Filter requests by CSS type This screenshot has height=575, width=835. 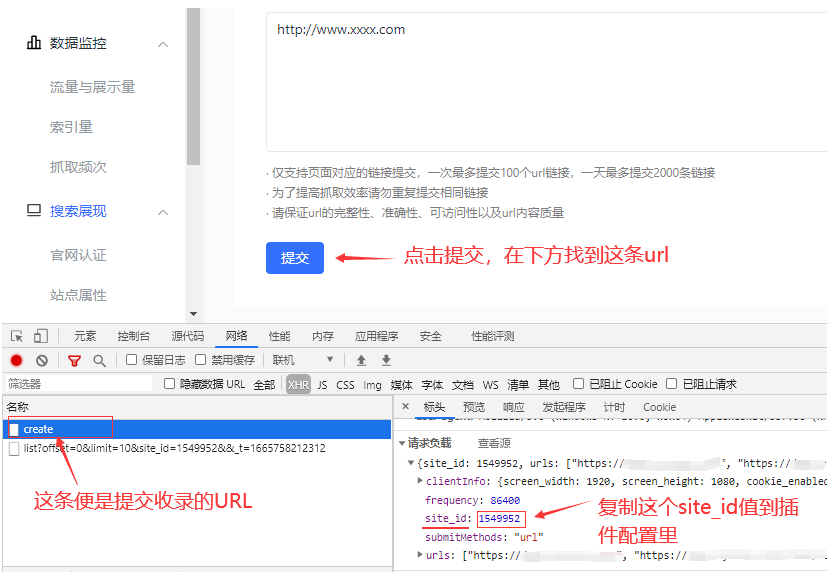click(345, 384)
